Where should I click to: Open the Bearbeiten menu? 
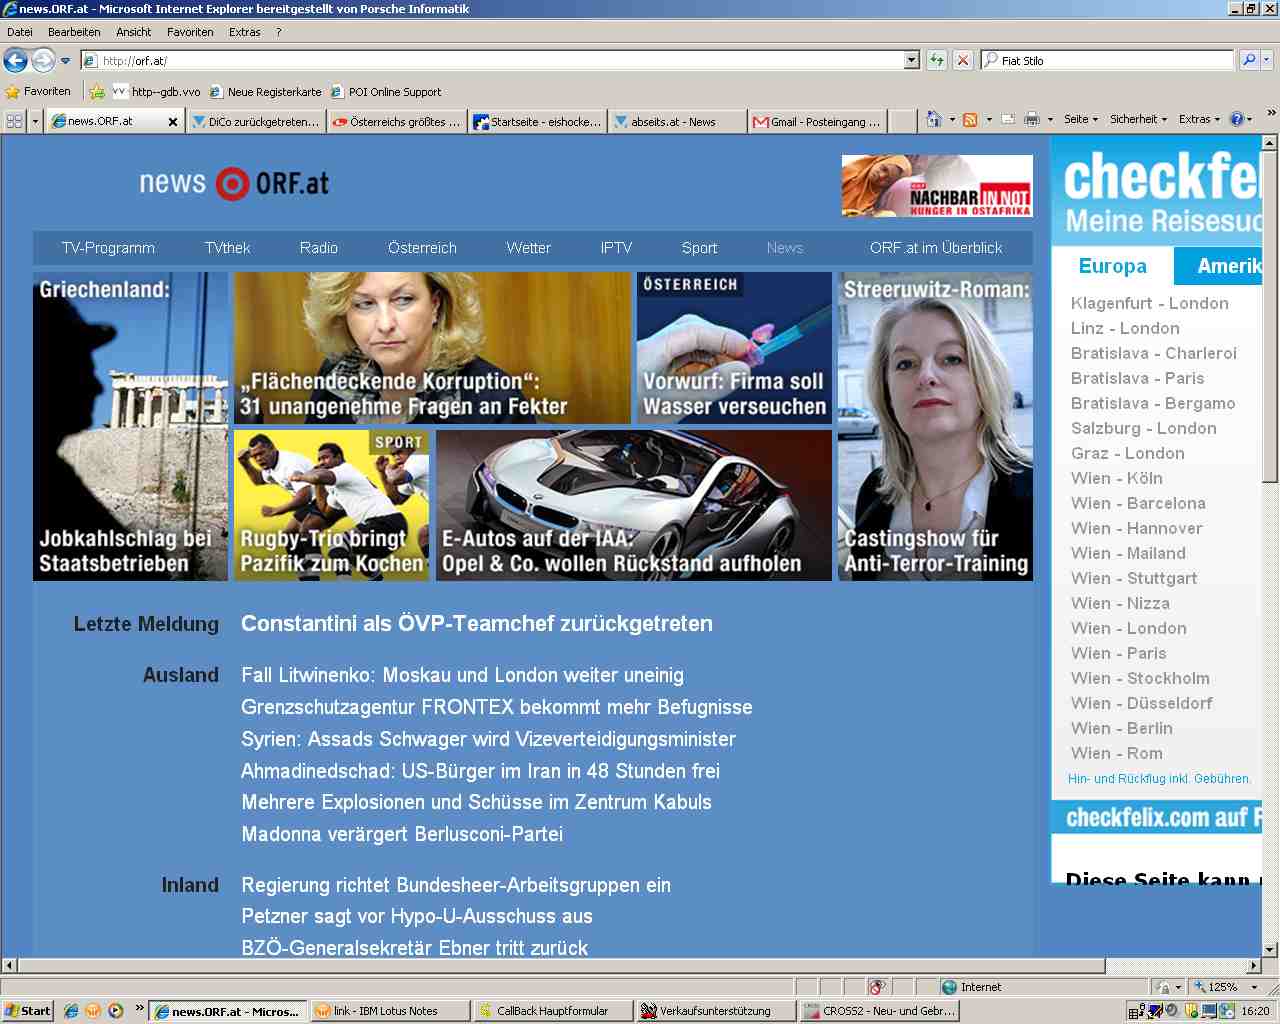pos(74,32)
